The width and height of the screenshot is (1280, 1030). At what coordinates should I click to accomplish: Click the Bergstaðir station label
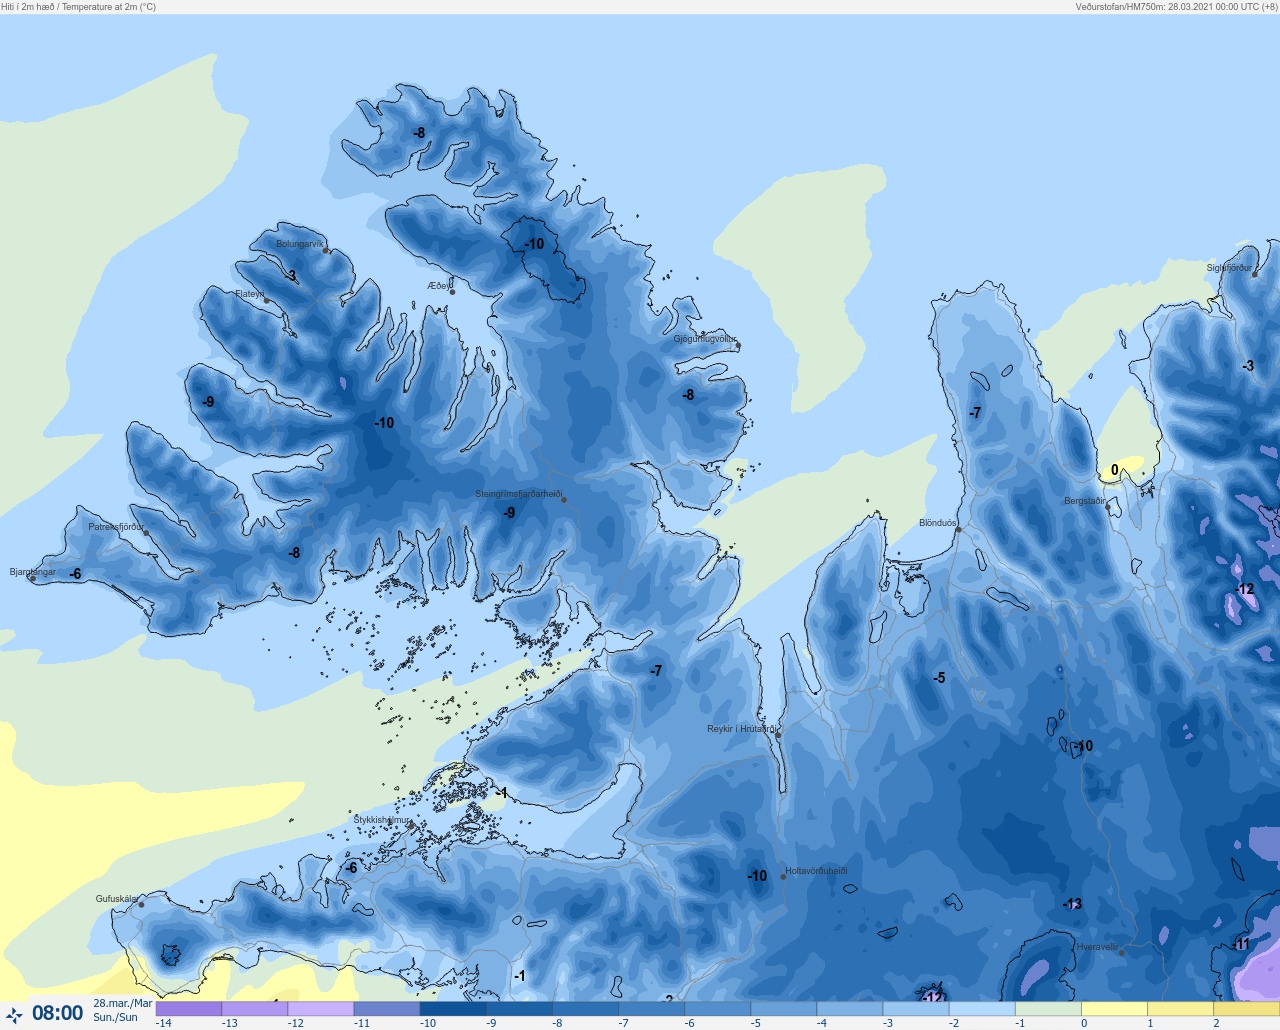click(1085, 501)
